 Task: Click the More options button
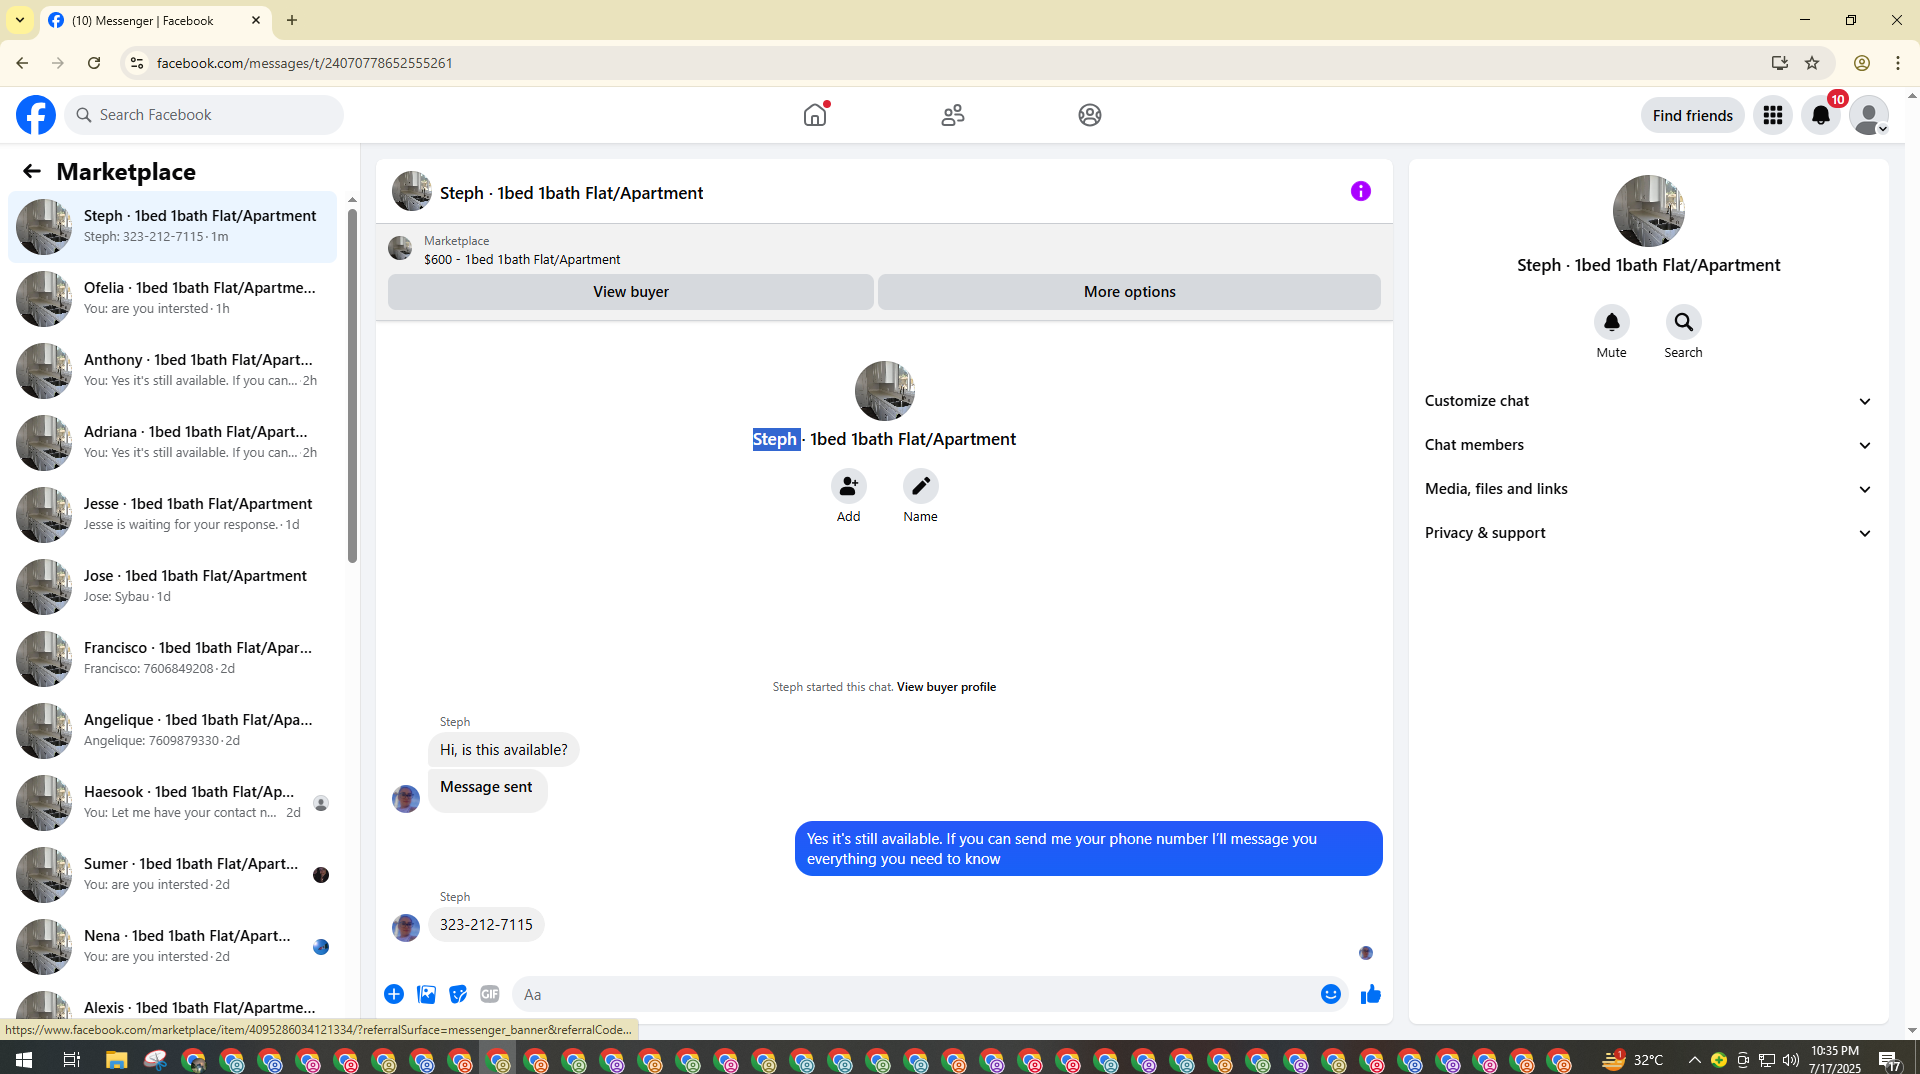pyautogui.click(x=1129, y=292)
